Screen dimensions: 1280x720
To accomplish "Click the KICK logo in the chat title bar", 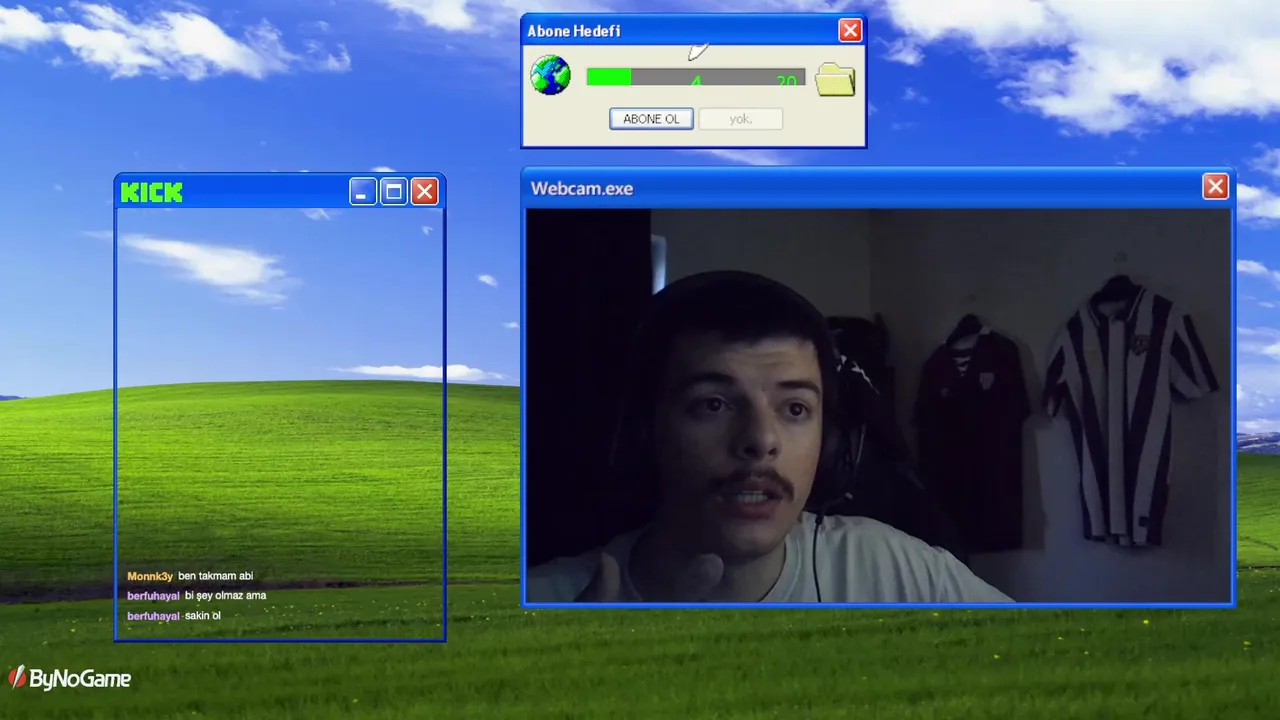I will pyautogui.click(x=152, y=192).
